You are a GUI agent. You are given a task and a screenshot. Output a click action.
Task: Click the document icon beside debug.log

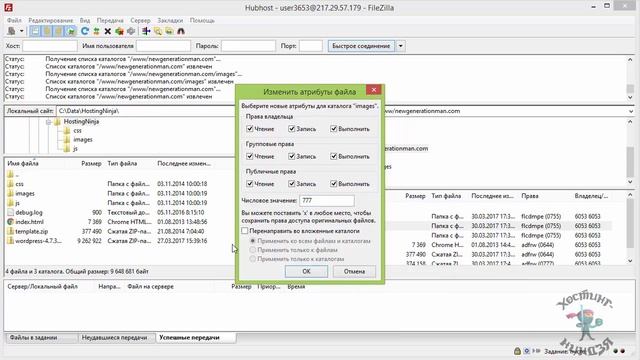coord(11,212)
